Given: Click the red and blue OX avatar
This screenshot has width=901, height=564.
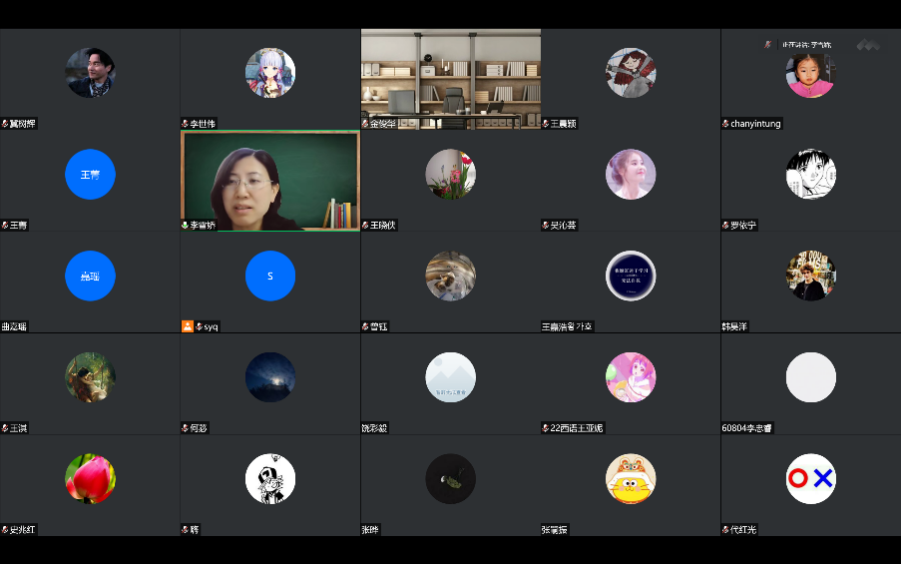Looking at the screenshot, I should click(810, 479).
